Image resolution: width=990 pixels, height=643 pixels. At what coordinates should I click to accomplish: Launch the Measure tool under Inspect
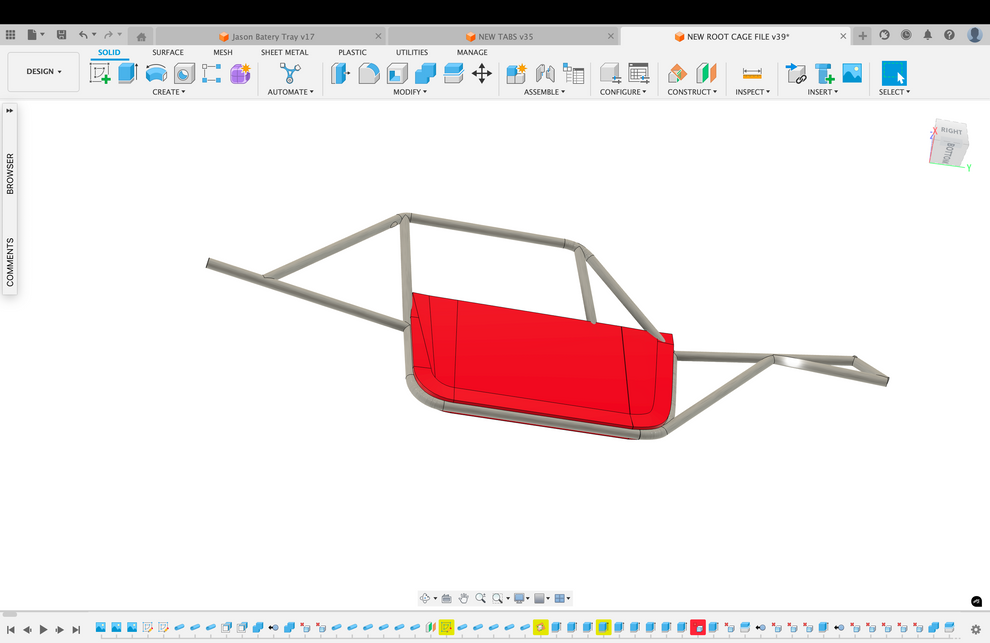click(751, 73)
